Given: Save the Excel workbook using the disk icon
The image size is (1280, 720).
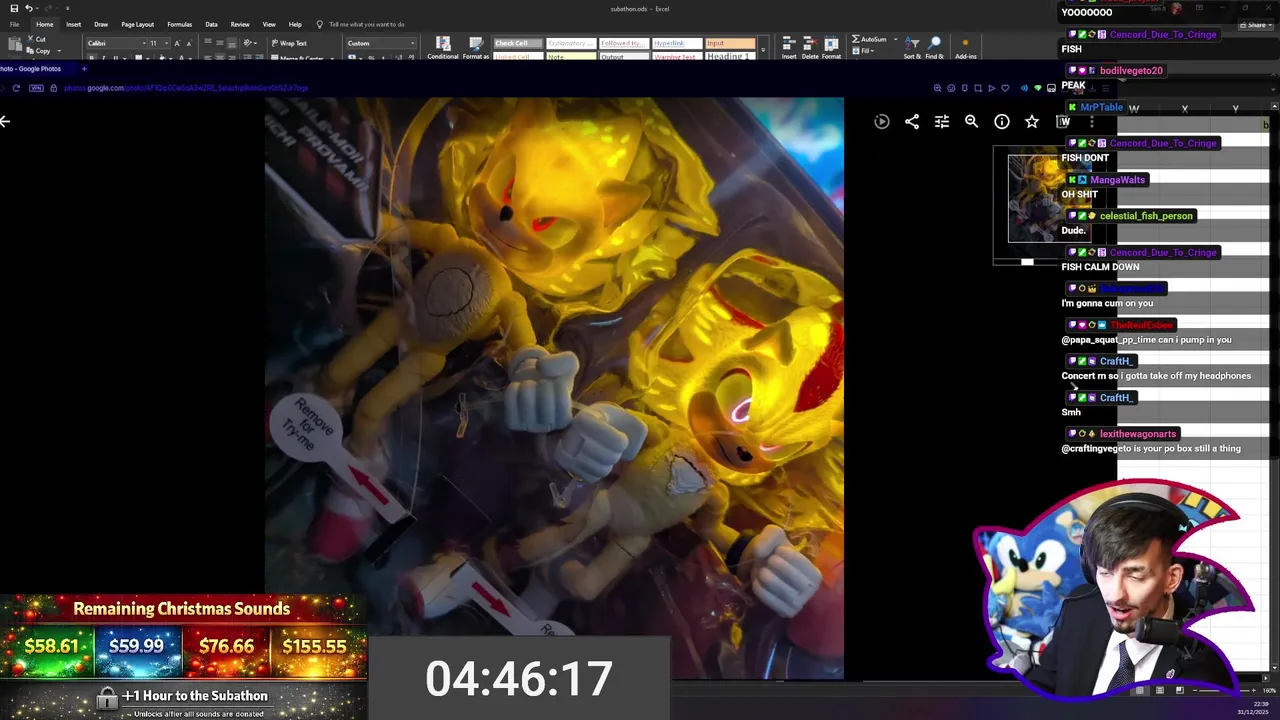Looking at the screenshot, I should click(x=14, y=8).
